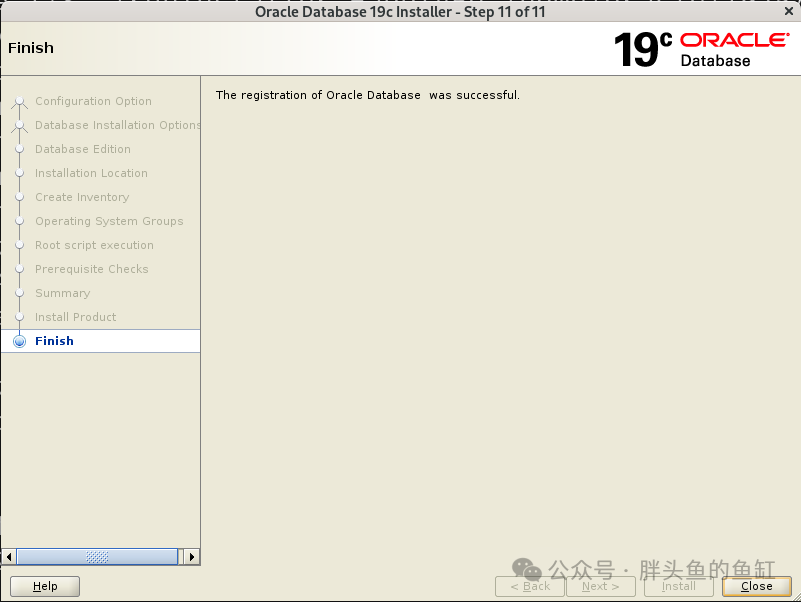Select the Prerequisite Checks step
801x602 pixels.
point(92,269)
